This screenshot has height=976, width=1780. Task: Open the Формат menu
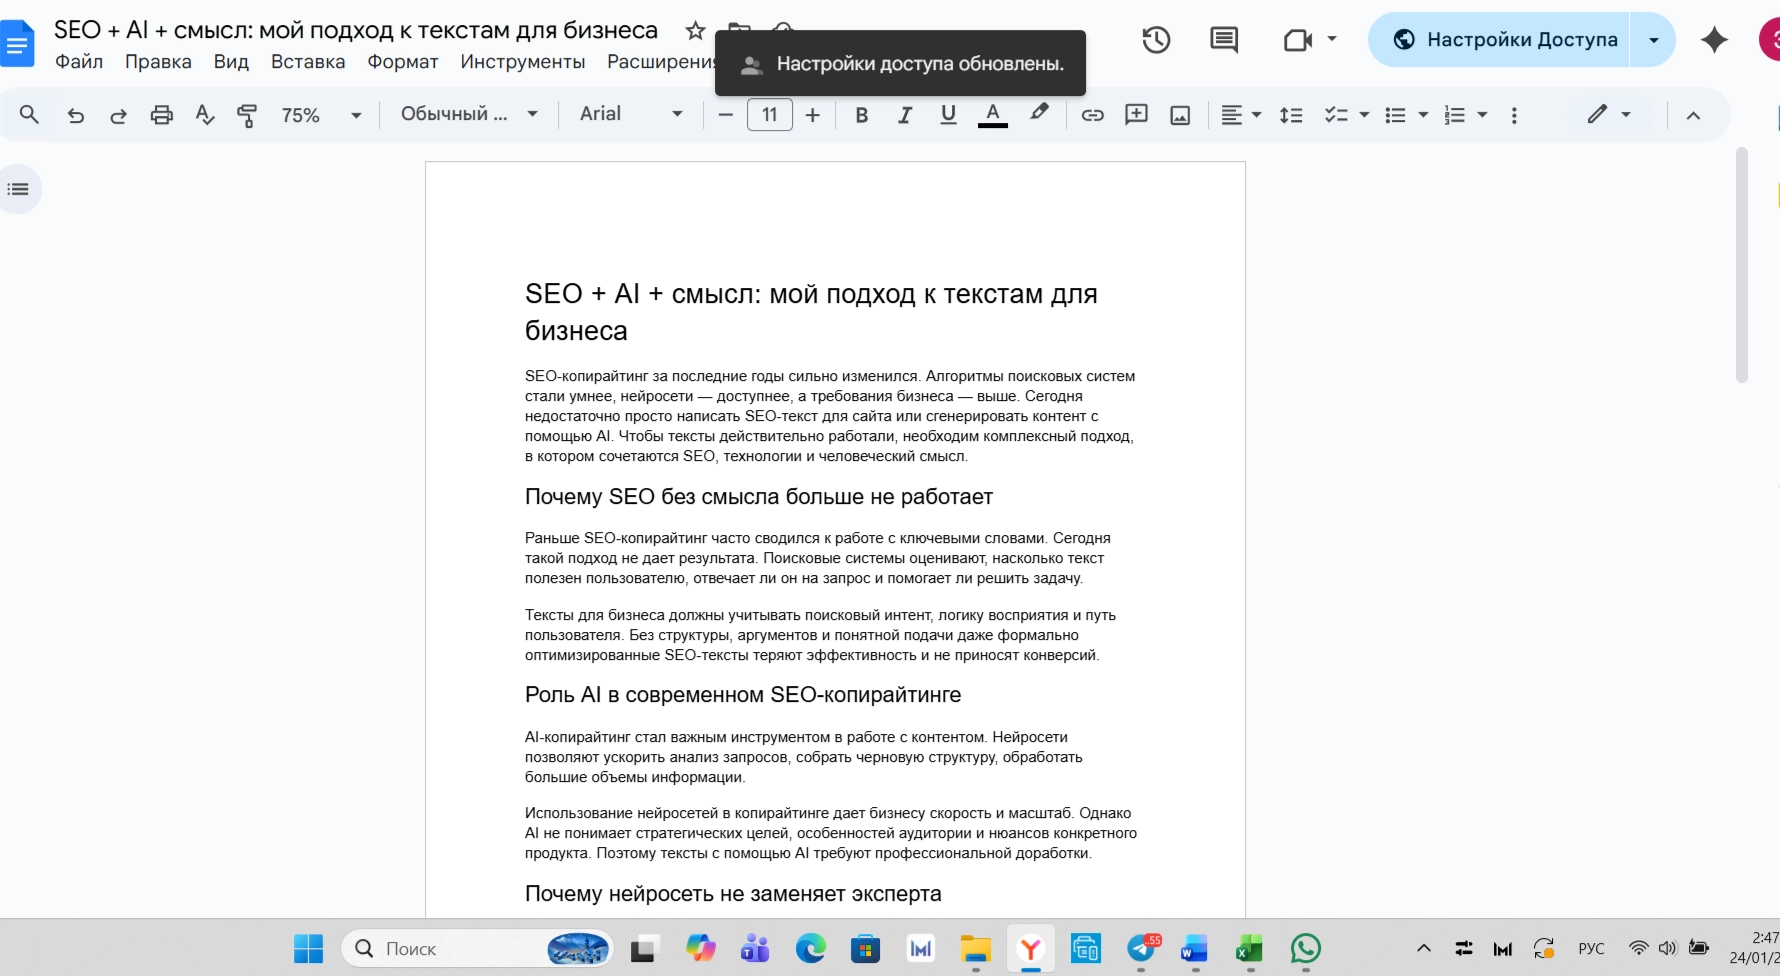[402, 62]
